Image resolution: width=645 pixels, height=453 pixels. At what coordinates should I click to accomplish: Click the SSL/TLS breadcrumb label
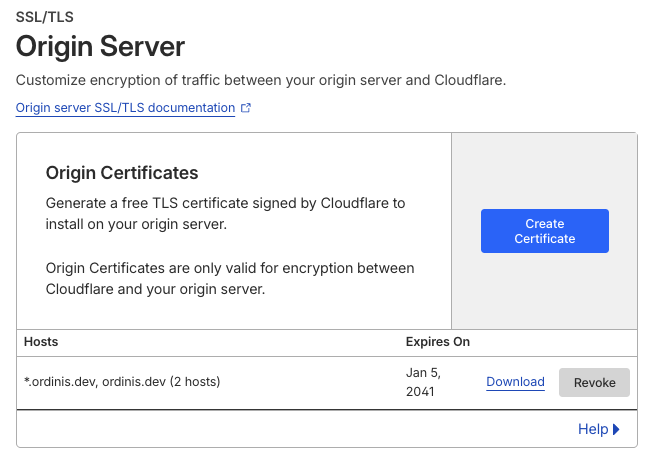(45, 16)
